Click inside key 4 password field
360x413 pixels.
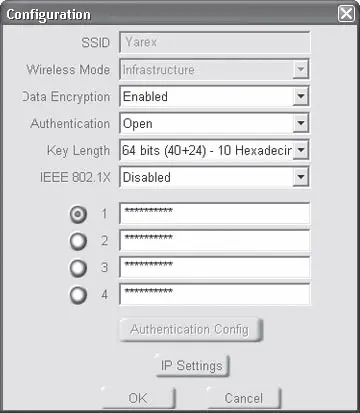click(x=215, y=294)
